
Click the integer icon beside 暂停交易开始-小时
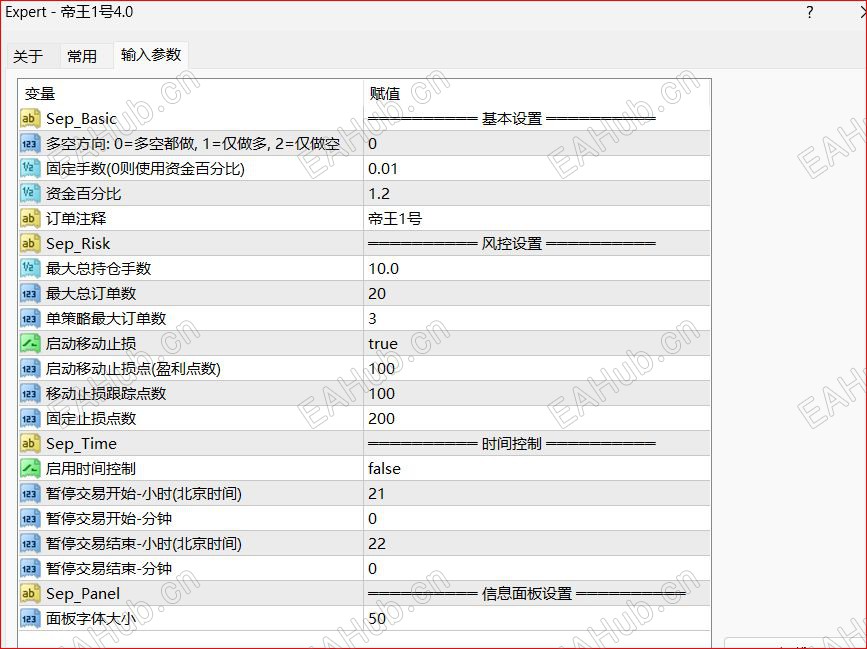[30, 493]
